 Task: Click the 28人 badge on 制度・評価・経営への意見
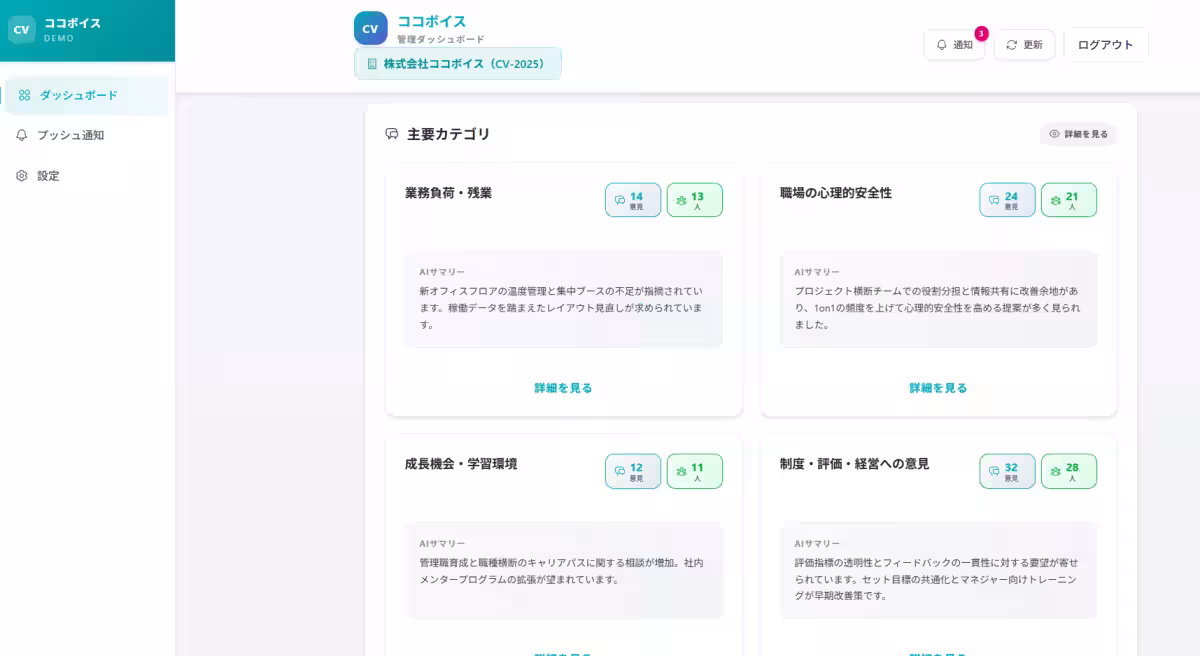tap(1068, 471)
